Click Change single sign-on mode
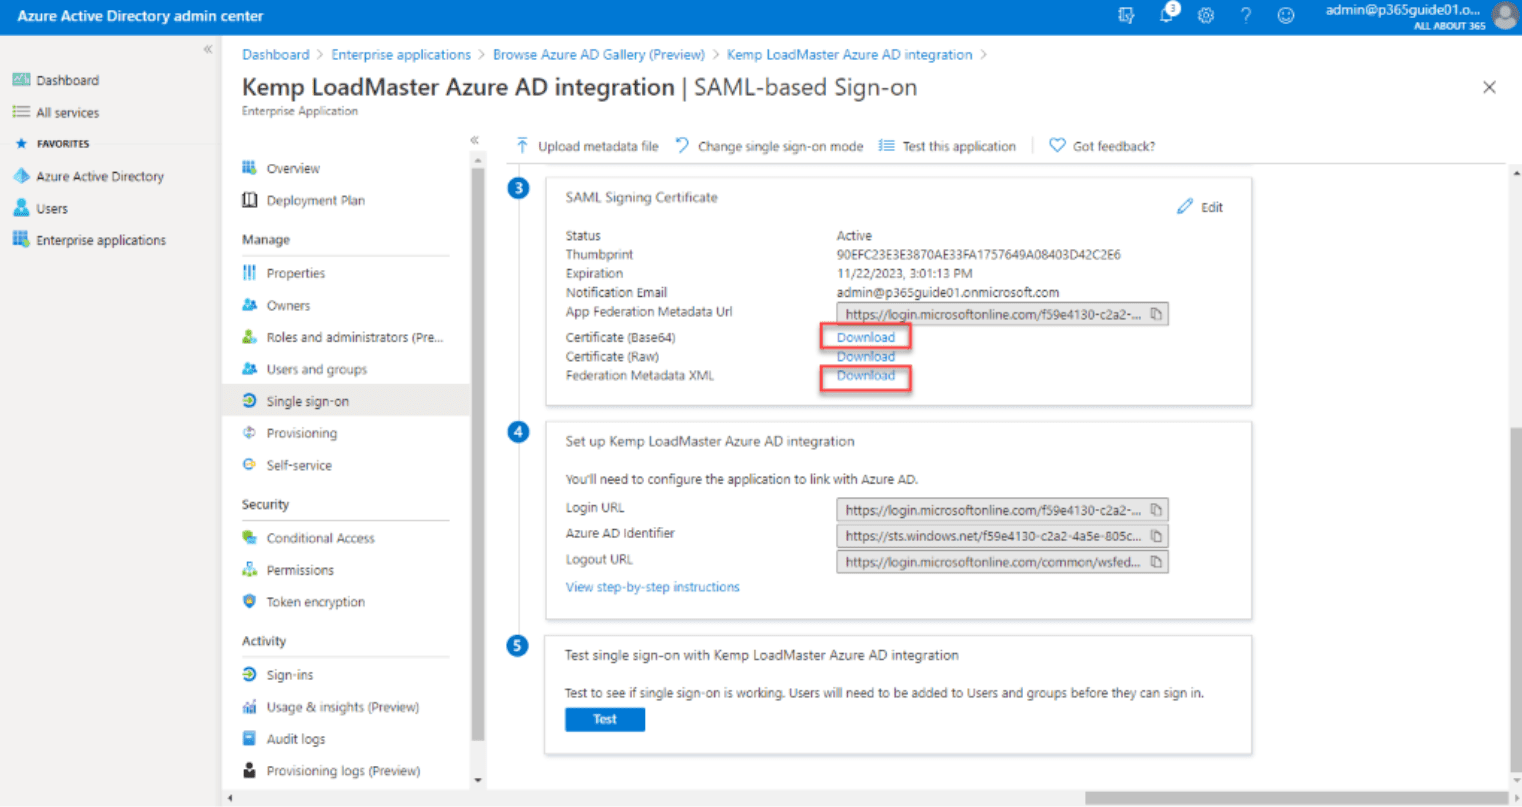The height and width of the screenshot is (807, 1522). (769, 146)
